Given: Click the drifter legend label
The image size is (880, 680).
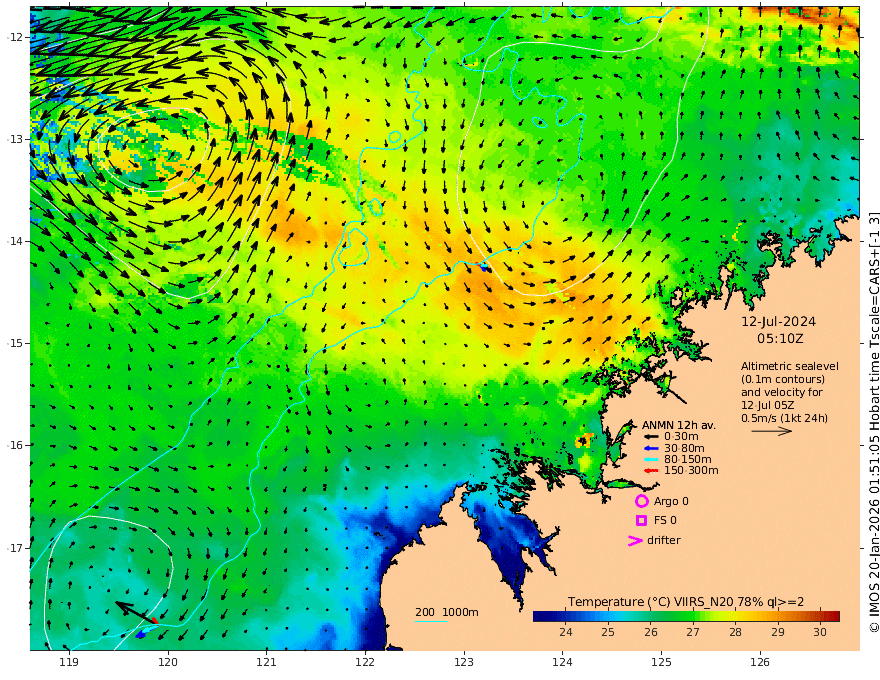Looking at the screenshot, I should (663, 540).
